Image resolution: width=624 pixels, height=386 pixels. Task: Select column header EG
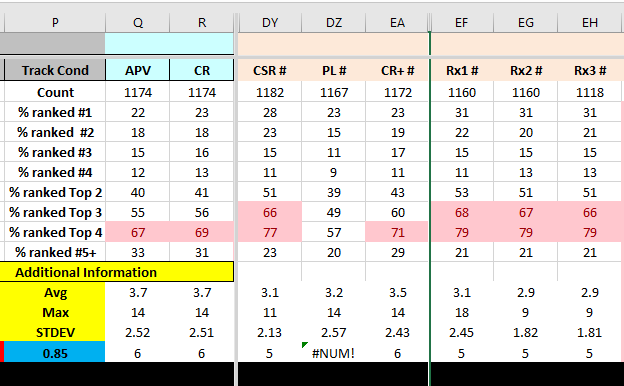[x=526, y=23]
